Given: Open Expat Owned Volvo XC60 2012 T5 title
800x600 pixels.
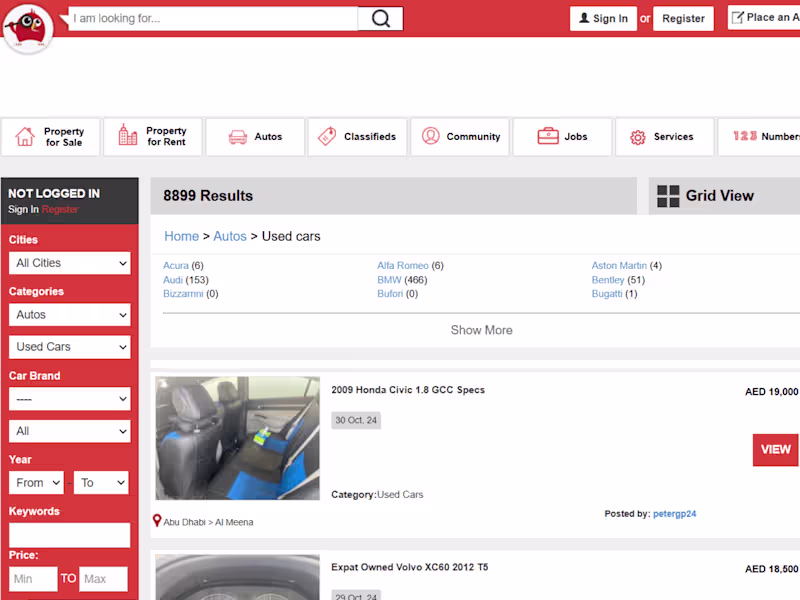Looking at the screenshot, I should tap(410, 567).
